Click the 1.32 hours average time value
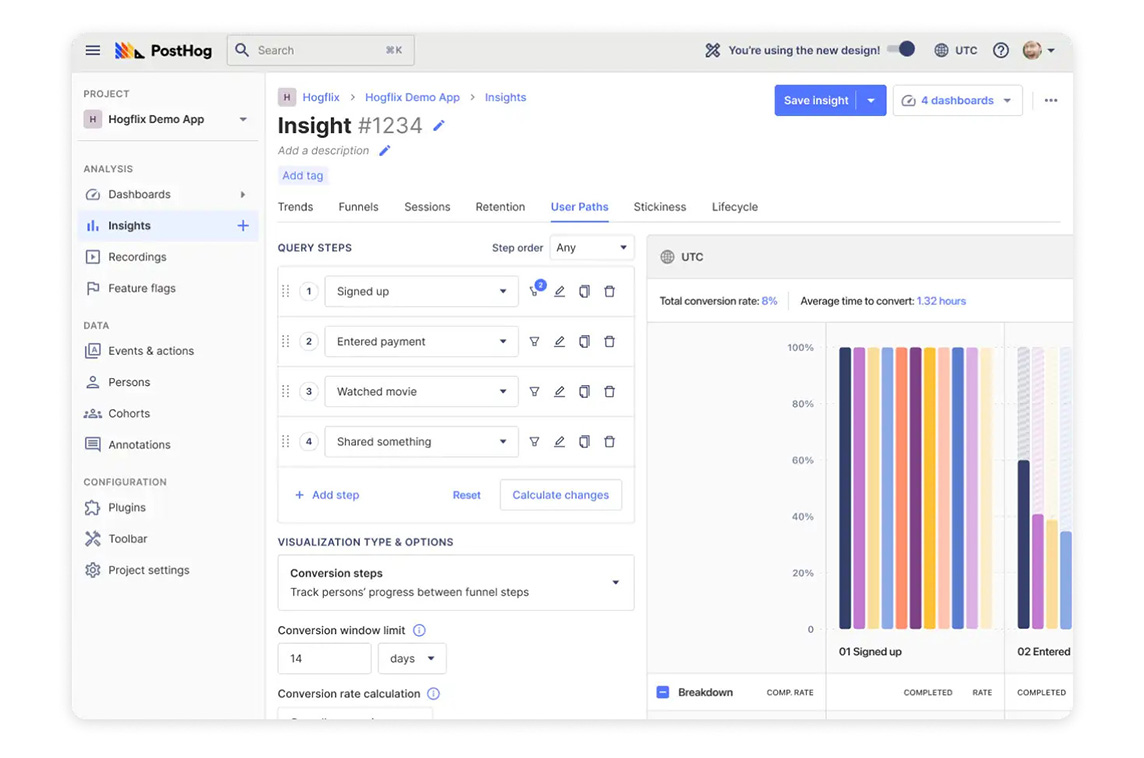Image resolution: width=1144 pixels, height=758 pixels. (941, 301)
